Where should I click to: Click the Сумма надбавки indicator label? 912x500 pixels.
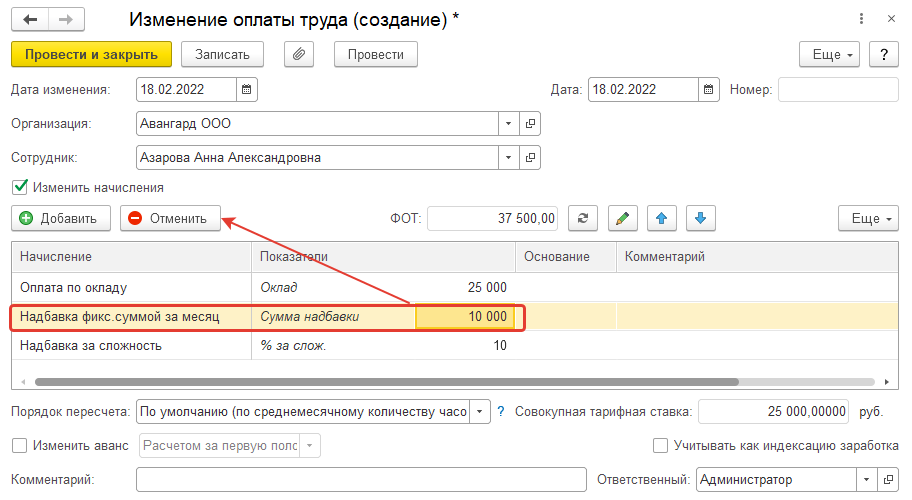click(x=309, y=316)
